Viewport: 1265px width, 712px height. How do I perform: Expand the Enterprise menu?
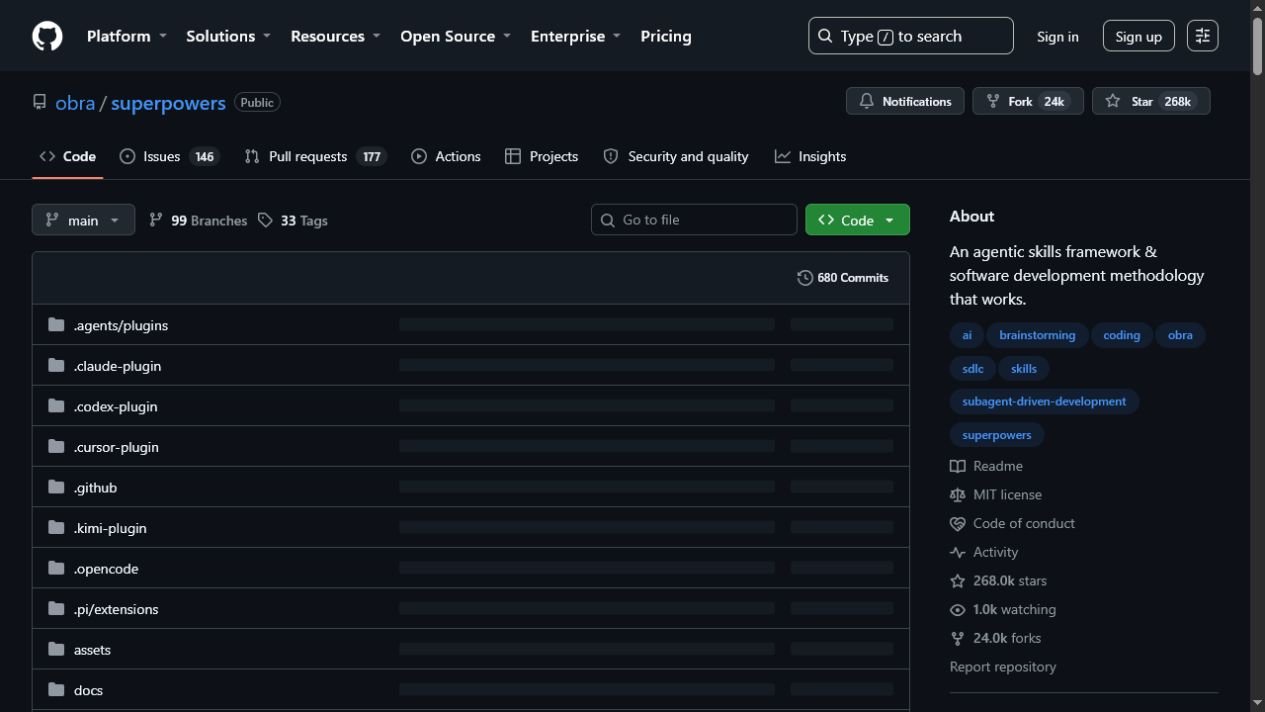575,36
